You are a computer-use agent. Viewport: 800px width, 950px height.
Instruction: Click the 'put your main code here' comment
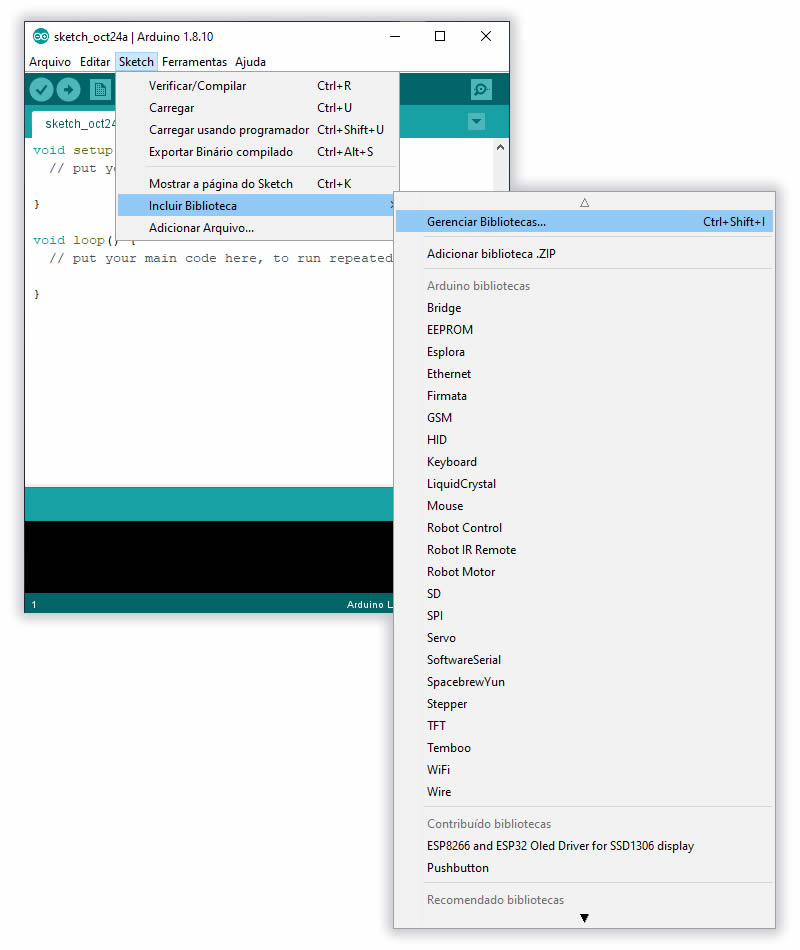(x=221, y=259)
